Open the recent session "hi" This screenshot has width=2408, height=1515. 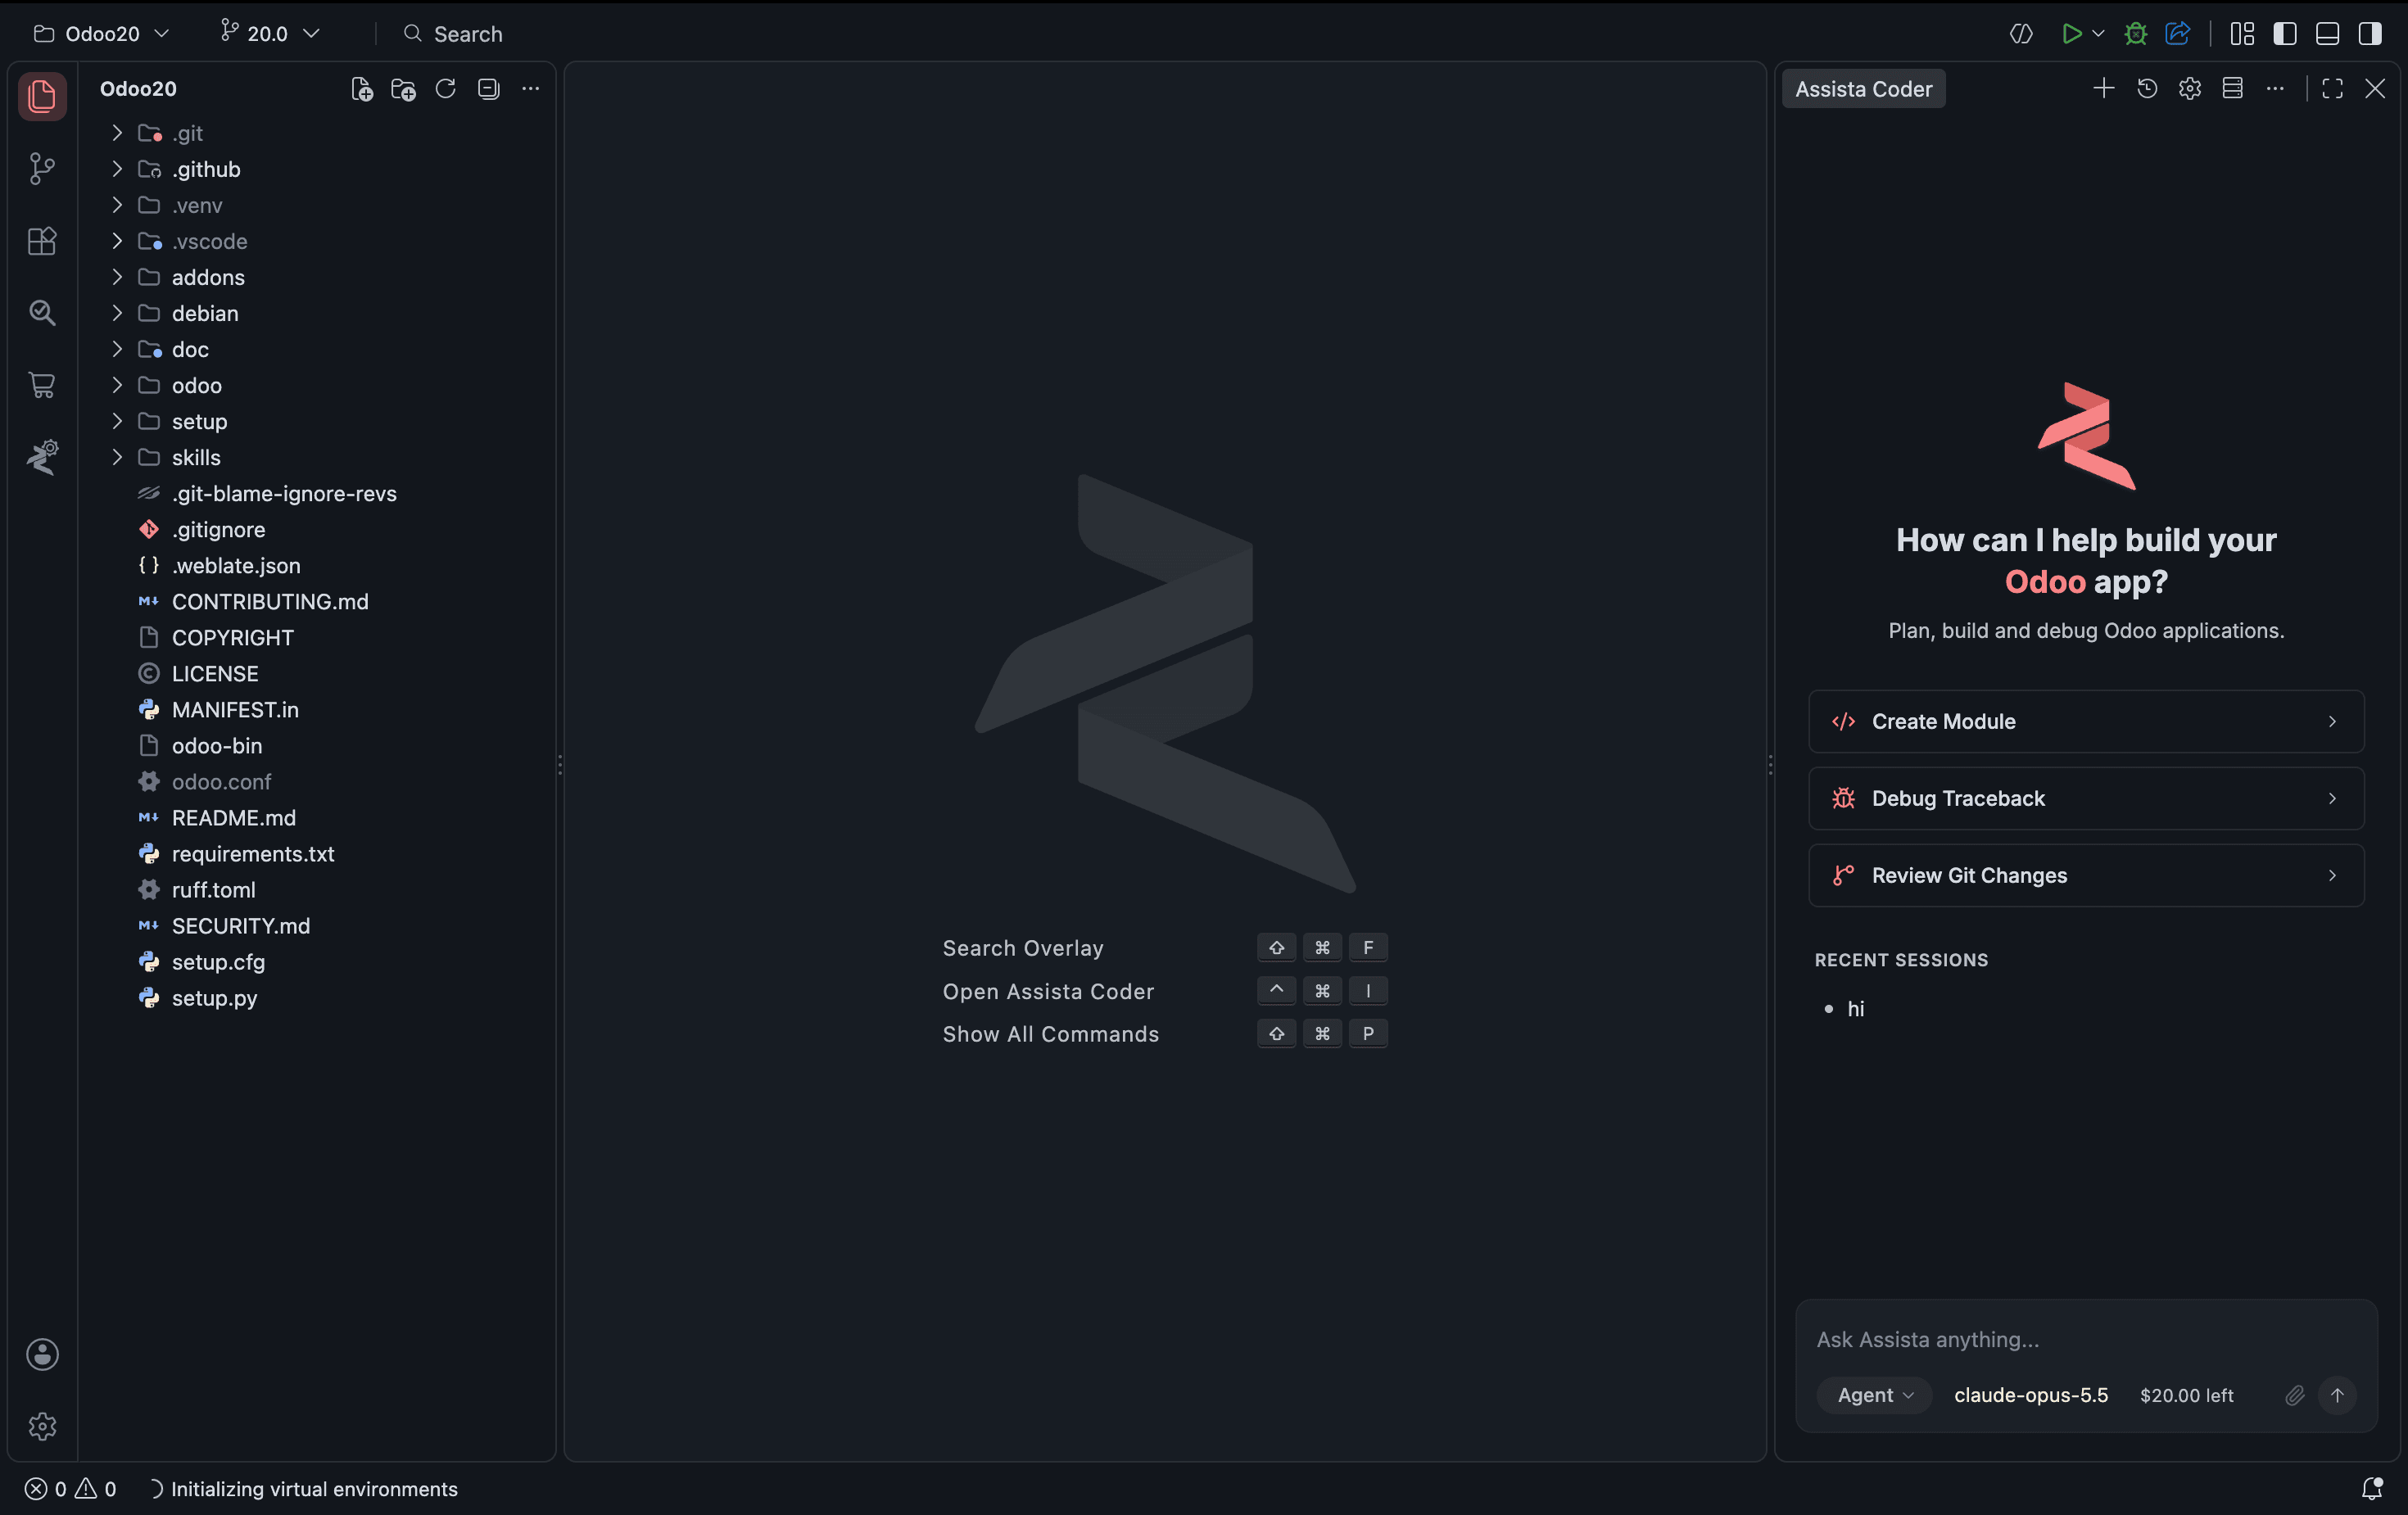tap(1855, 1009)
